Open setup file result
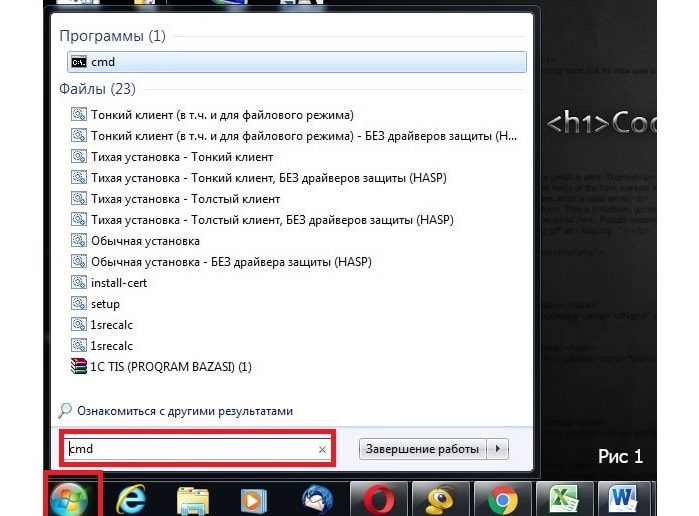This screenshot has height=516, width=699. click(x=105, y=304)
